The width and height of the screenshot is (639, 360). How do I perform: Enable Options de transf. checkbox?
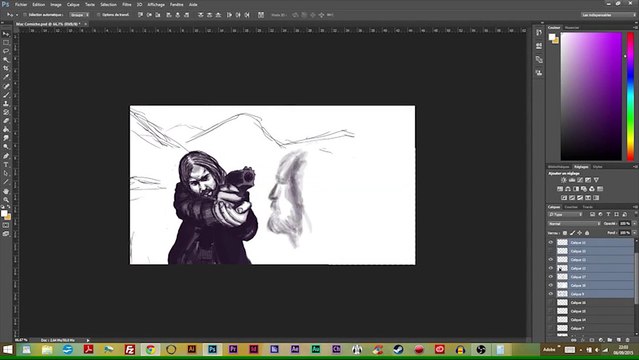click(98, 15)
